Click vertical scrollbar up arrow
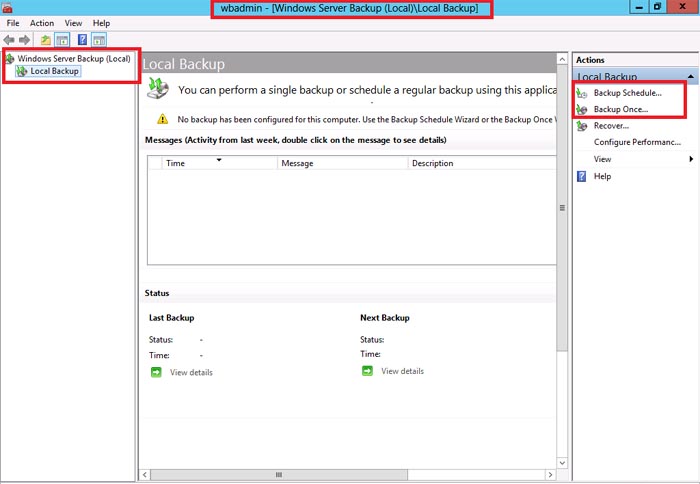The width and height of the screenshot is (700, 484). tap(562, 59)
